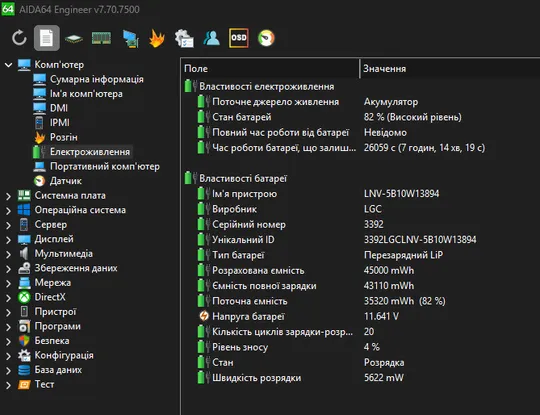Open the monitor diagnostics toolbar icon

130,38
